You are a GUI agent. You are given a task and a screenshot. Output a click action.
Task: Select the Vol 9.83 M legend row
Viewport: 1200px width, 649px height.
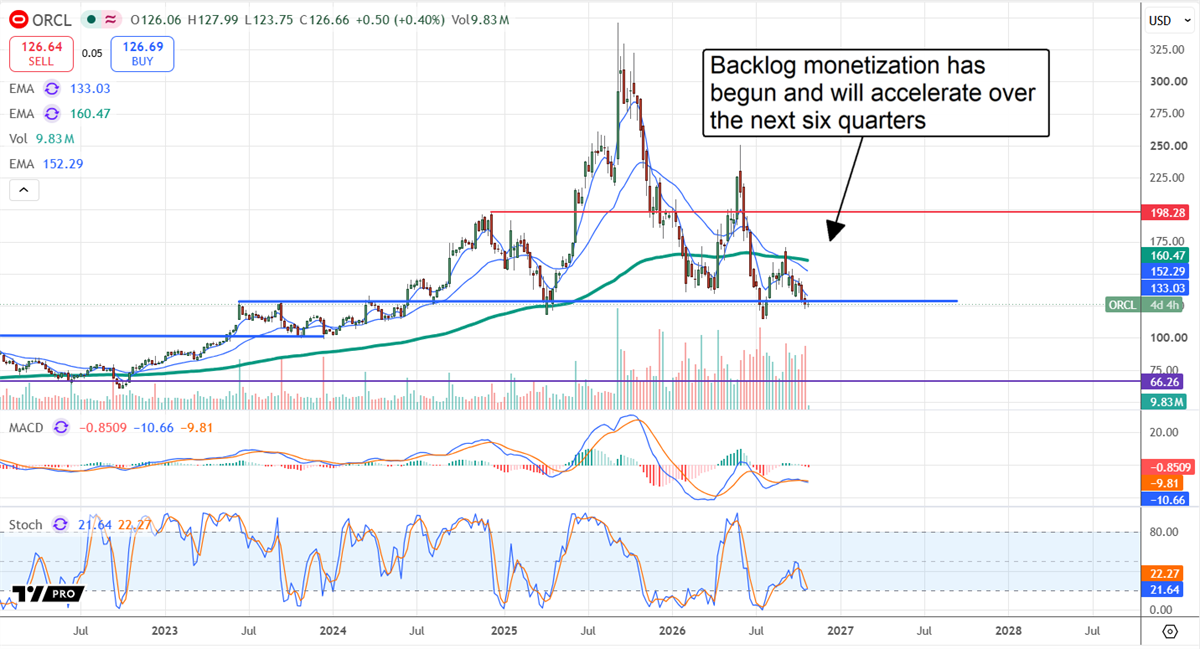pyautogui.click(x=42, y=139)
